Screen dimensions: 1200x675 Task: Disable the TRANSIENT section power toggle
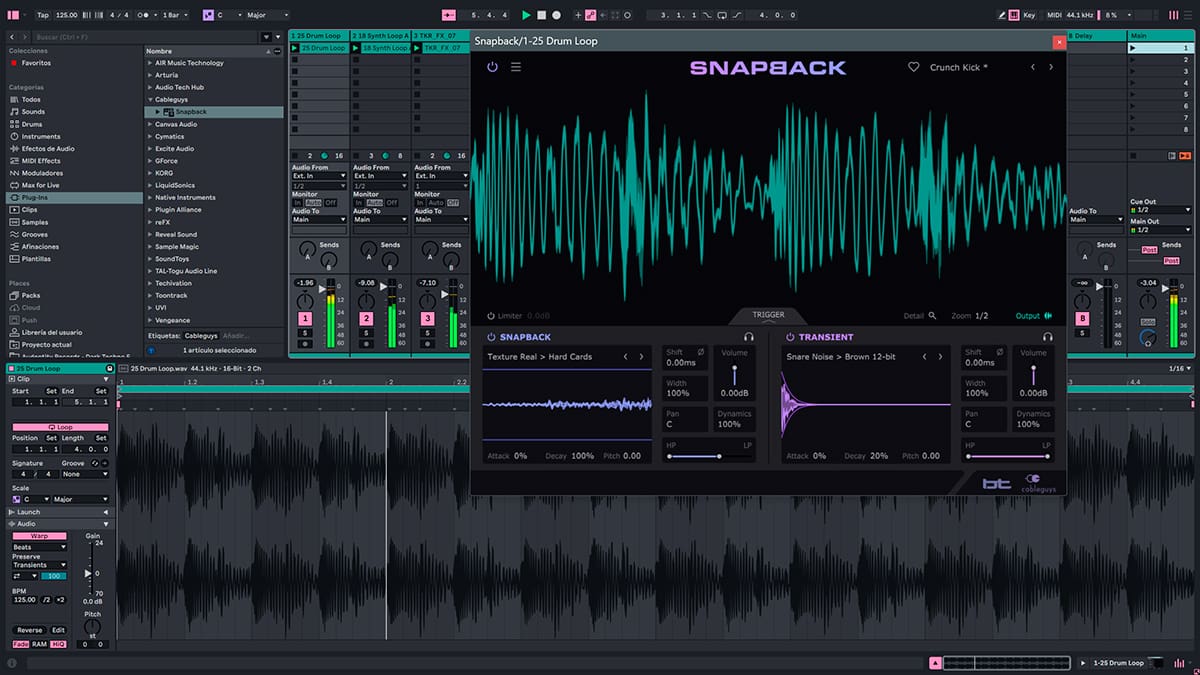pos(790,337)
